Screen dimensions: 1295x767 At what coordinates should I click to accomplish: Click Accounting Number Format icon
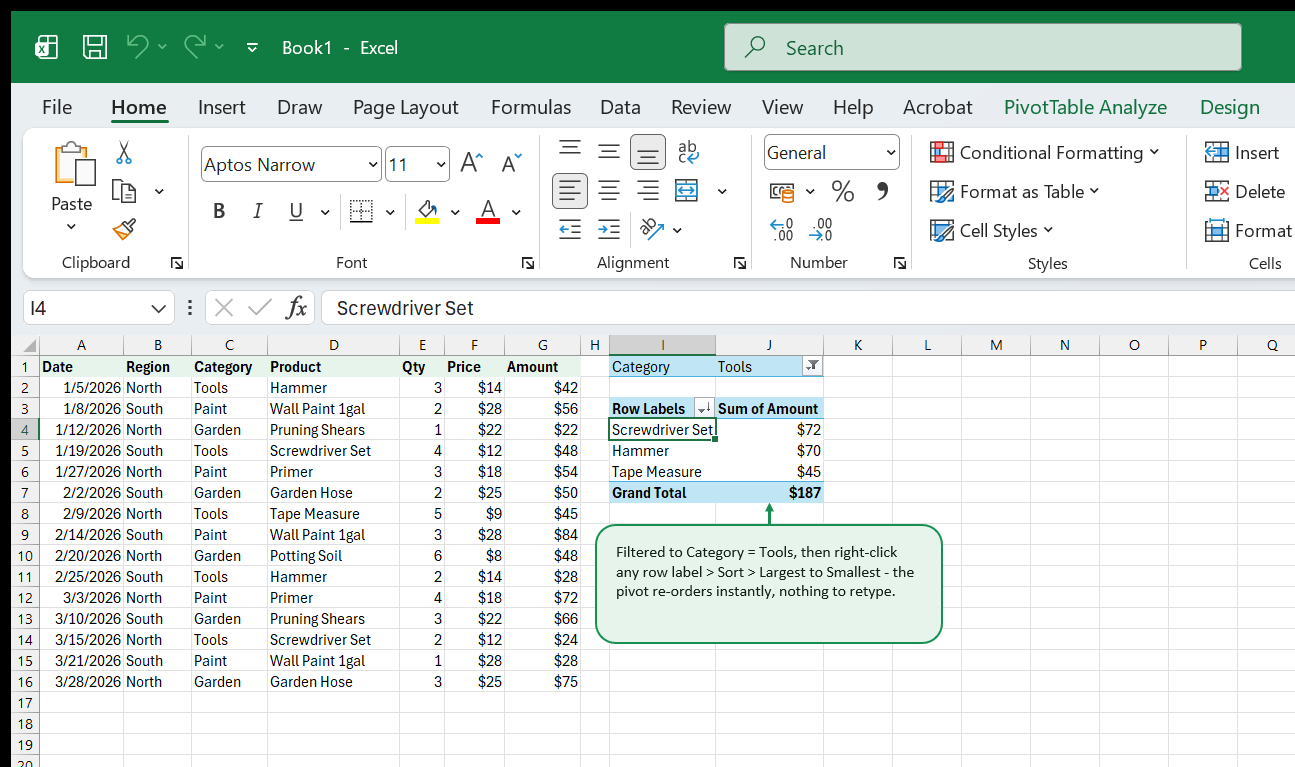782,191
